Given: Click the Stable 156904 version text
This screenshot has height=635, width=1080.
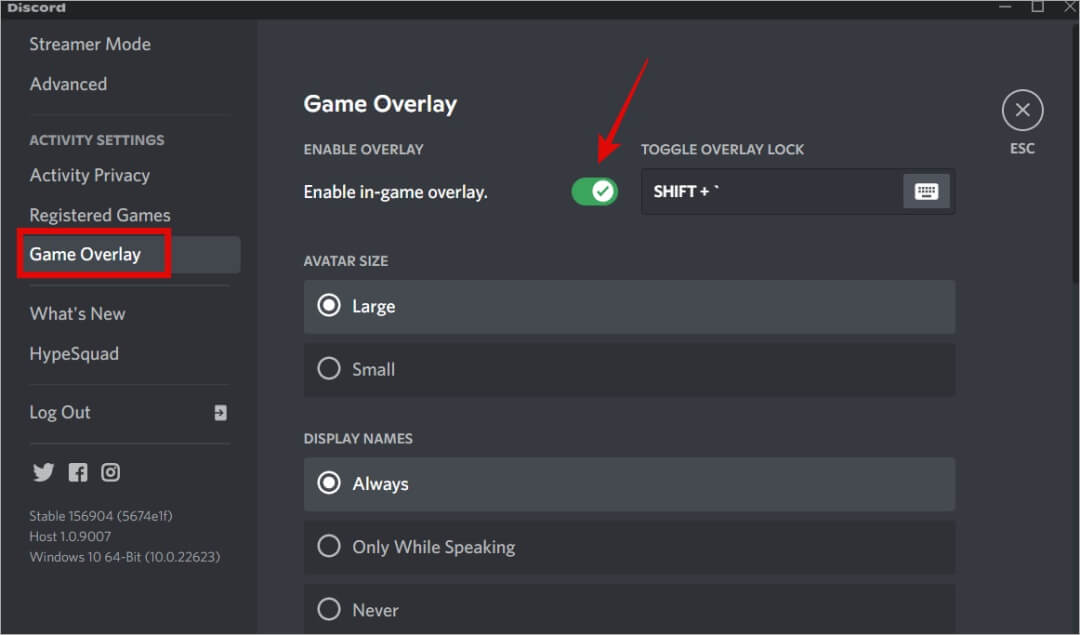Looking at the screenshot, I should click(101, 516).
